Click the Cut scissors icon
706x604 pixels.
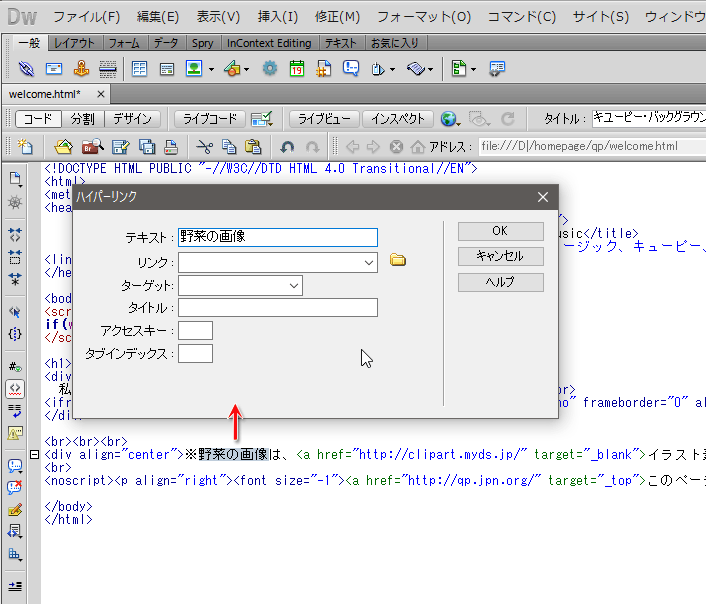(205, 146)
